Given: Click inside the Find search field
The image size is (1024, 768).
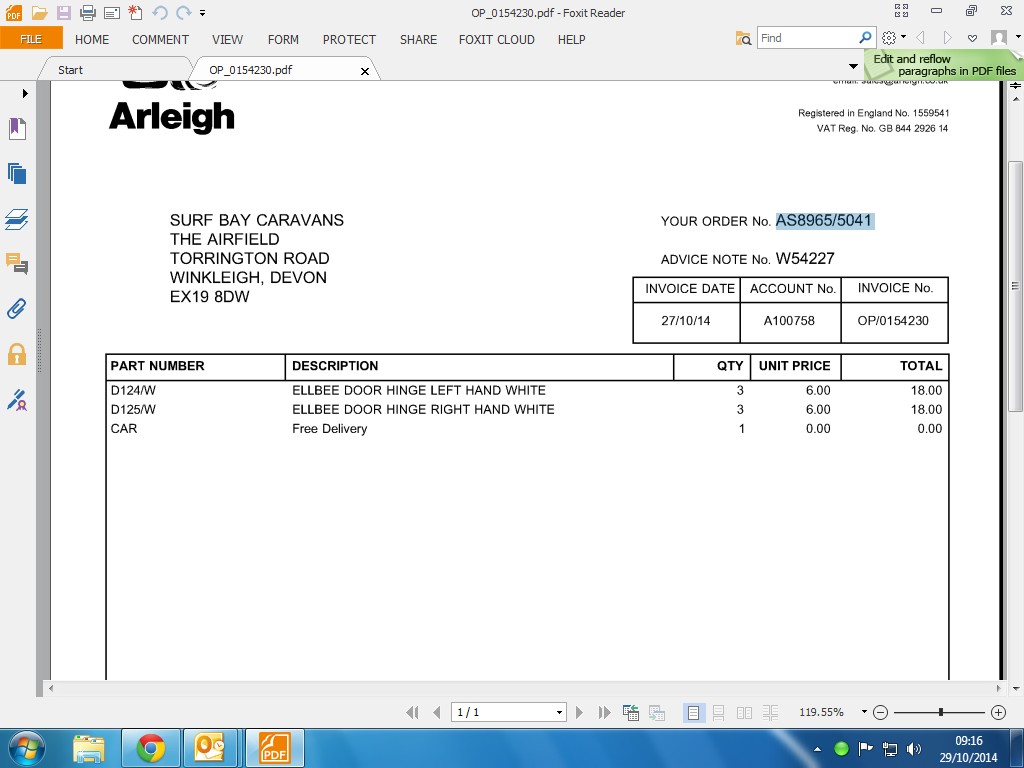Looking at the screenshot, I should 808,38.
